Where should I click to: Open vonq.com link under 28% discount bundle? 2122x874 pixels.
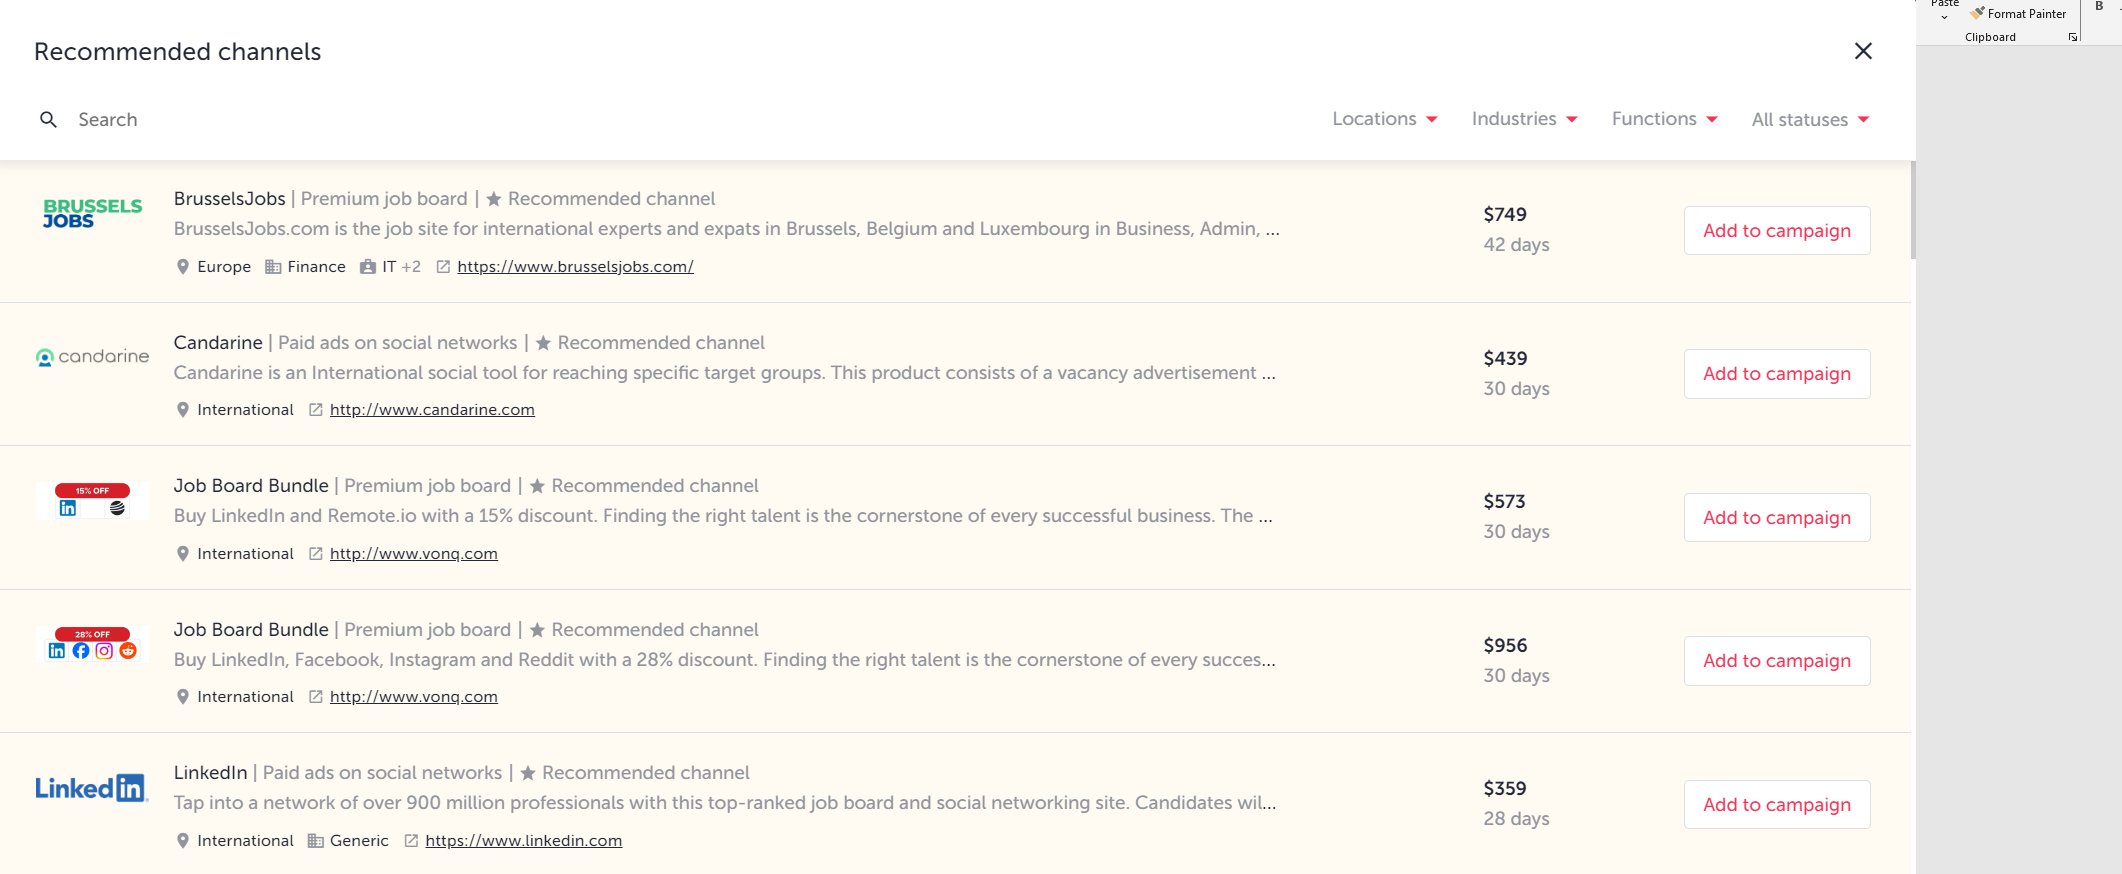pos(413,697)
